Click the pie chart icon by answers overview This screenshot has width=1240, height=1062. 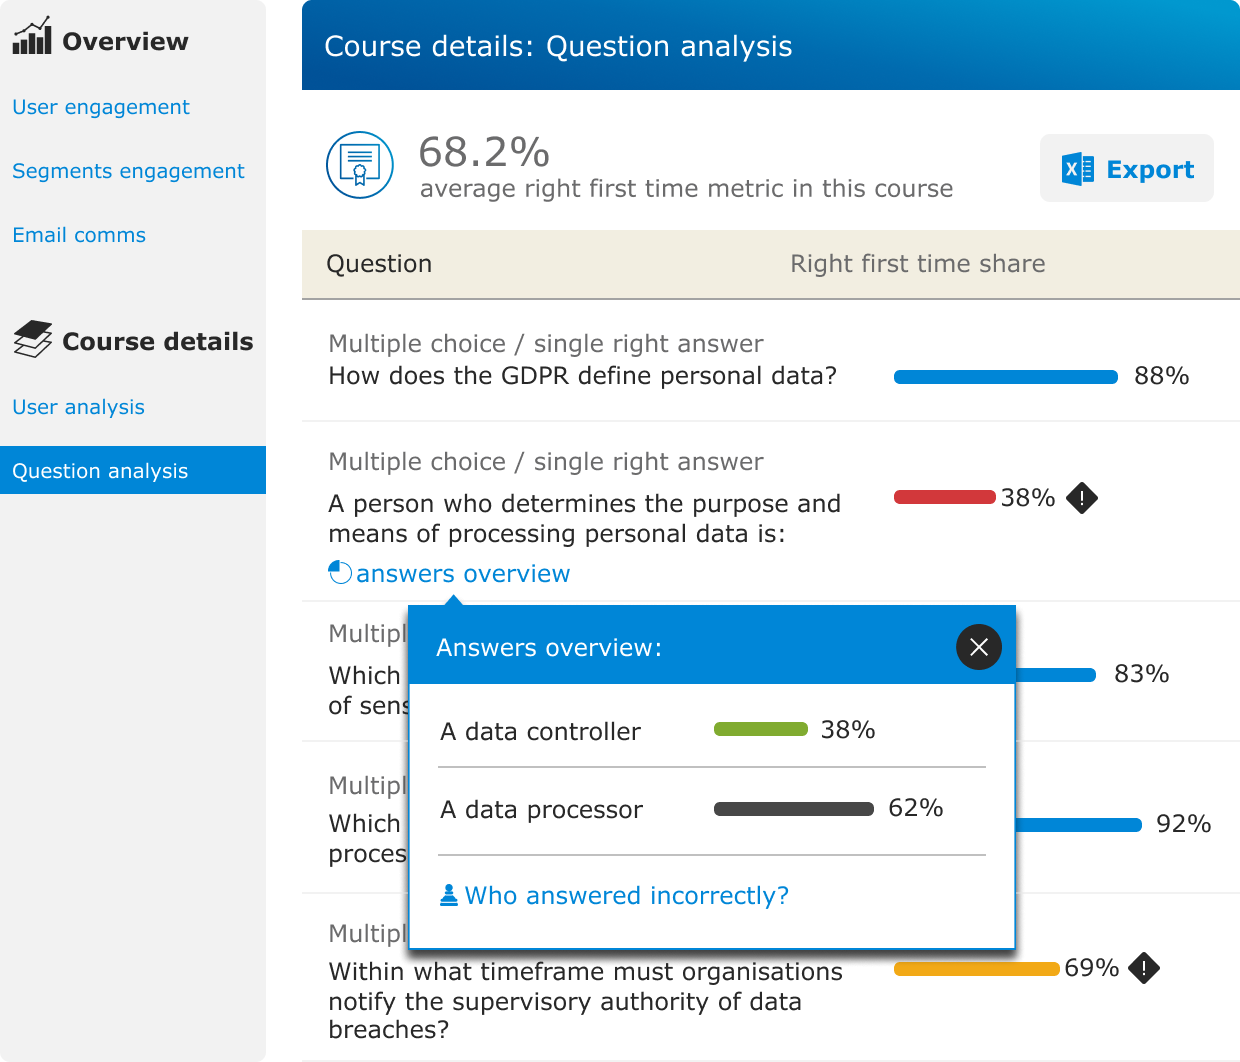click(x=340, y=572)
